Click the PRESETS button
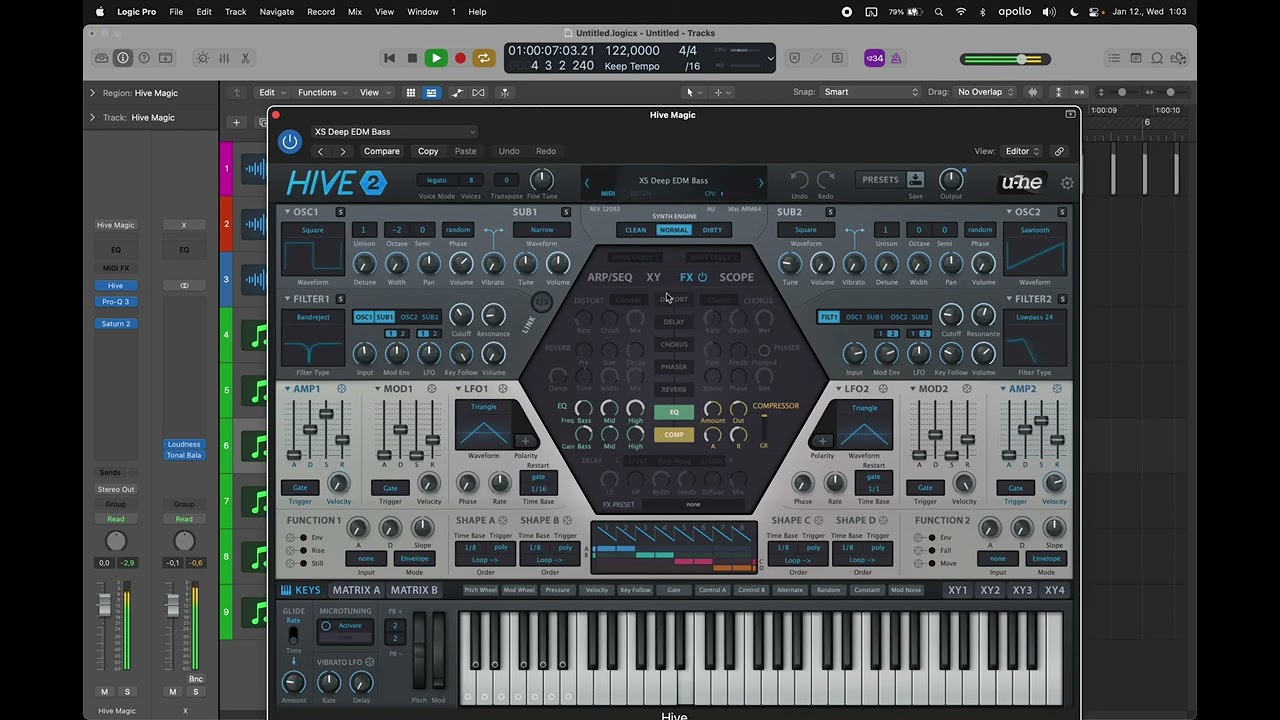The height and width of the screenshot is (720, 1280). [880, 180]
